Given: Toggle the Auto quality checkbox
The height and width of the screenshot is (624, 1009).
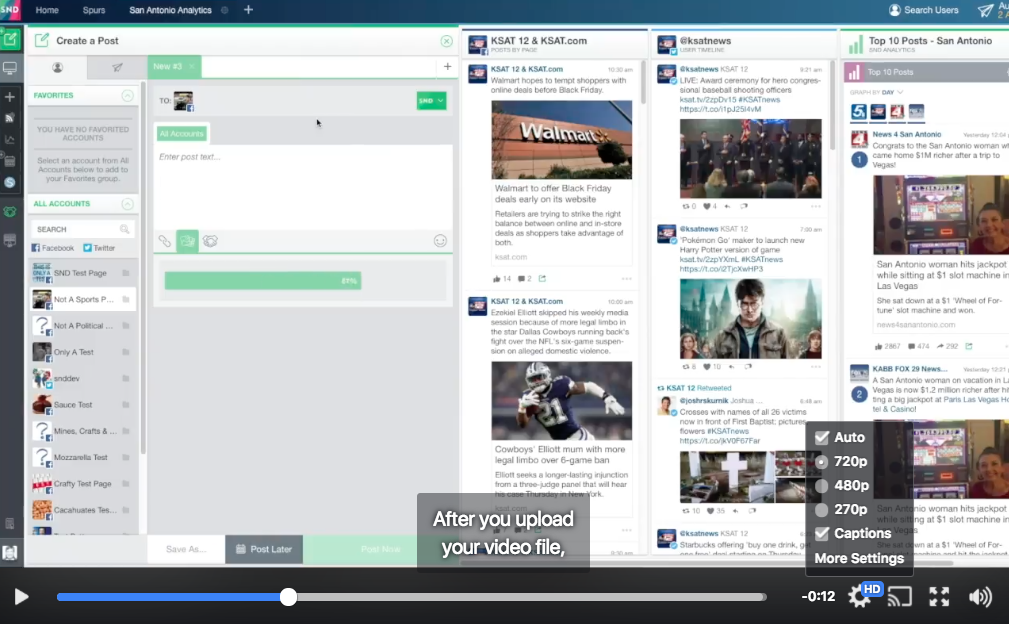Looking at the screenshot, I should click(822, 437).
